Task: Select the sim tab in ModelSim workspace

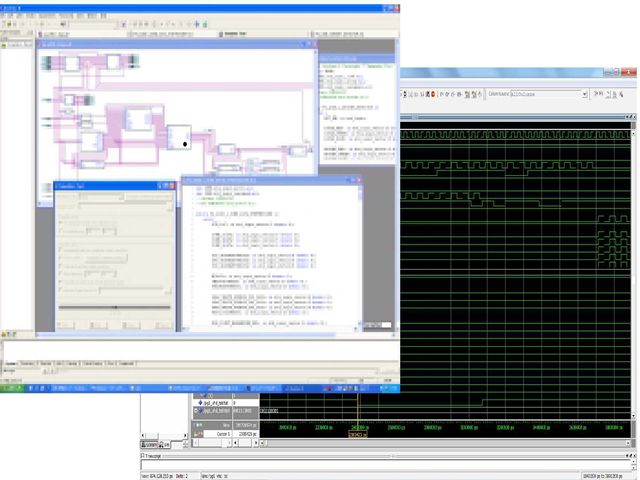Action: (164, 444)
